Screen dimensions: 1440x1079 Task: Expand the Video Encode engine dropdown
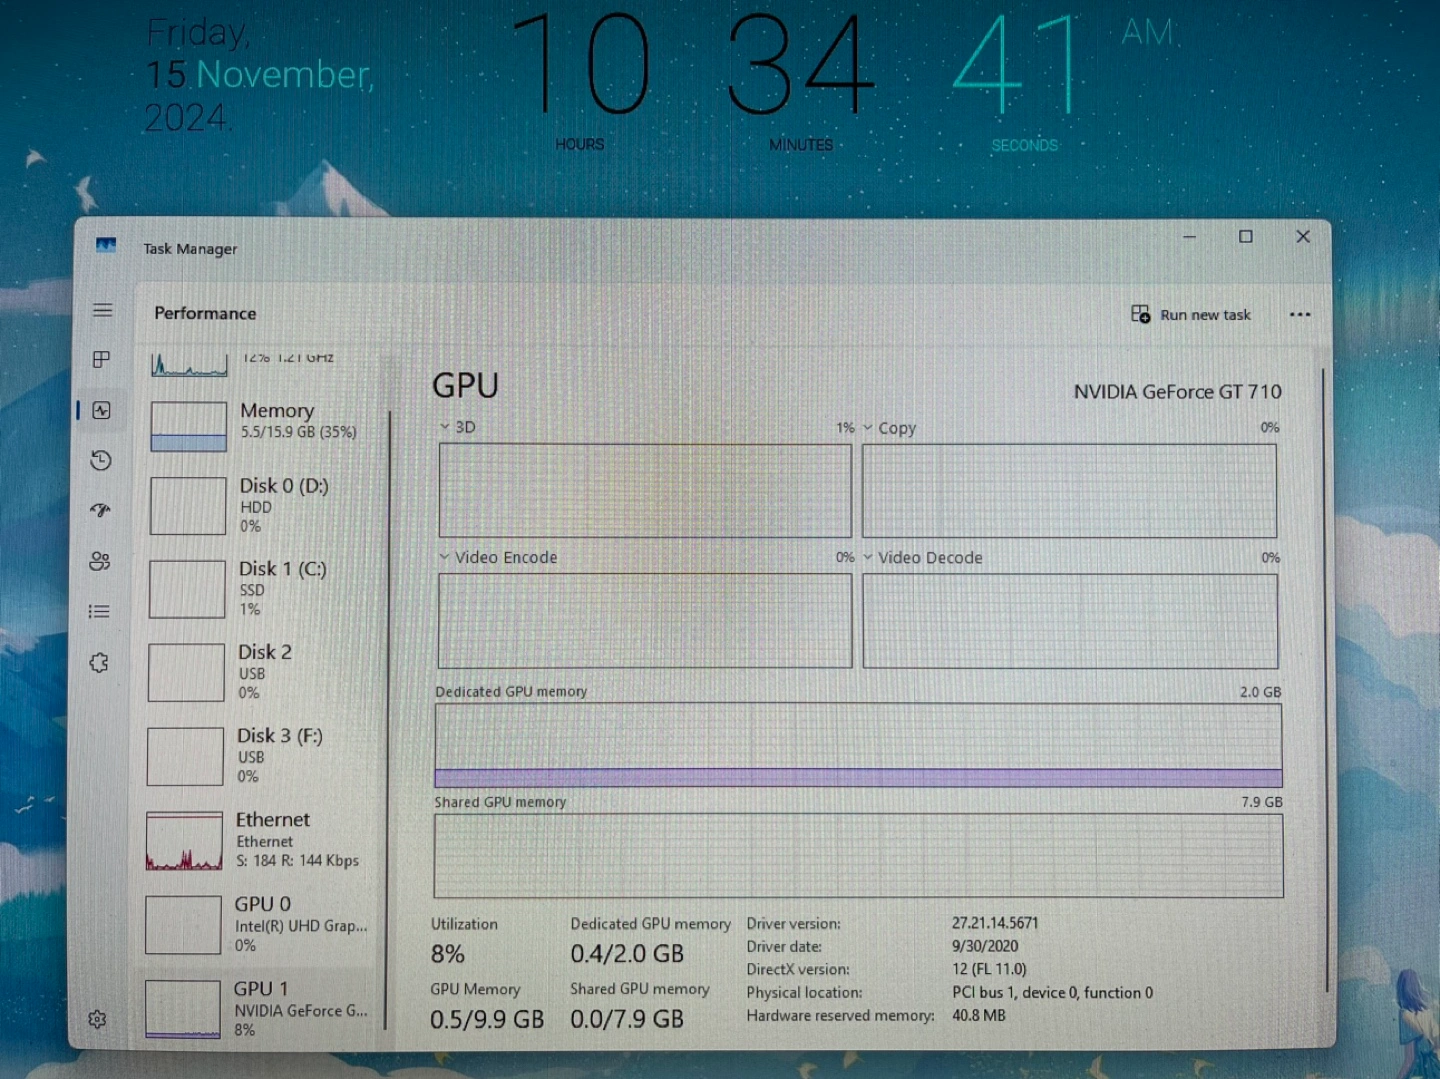click(444, 557)
